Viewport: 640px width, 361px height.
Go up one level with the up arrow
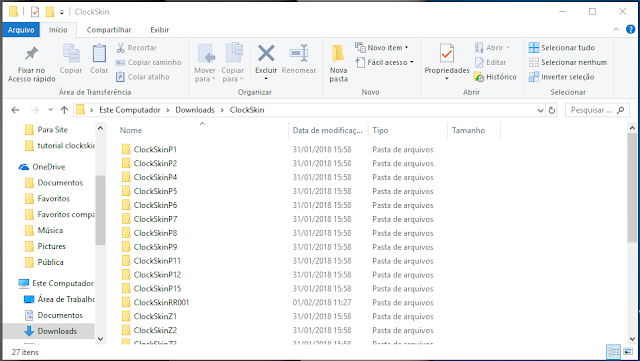pos(64,110)
